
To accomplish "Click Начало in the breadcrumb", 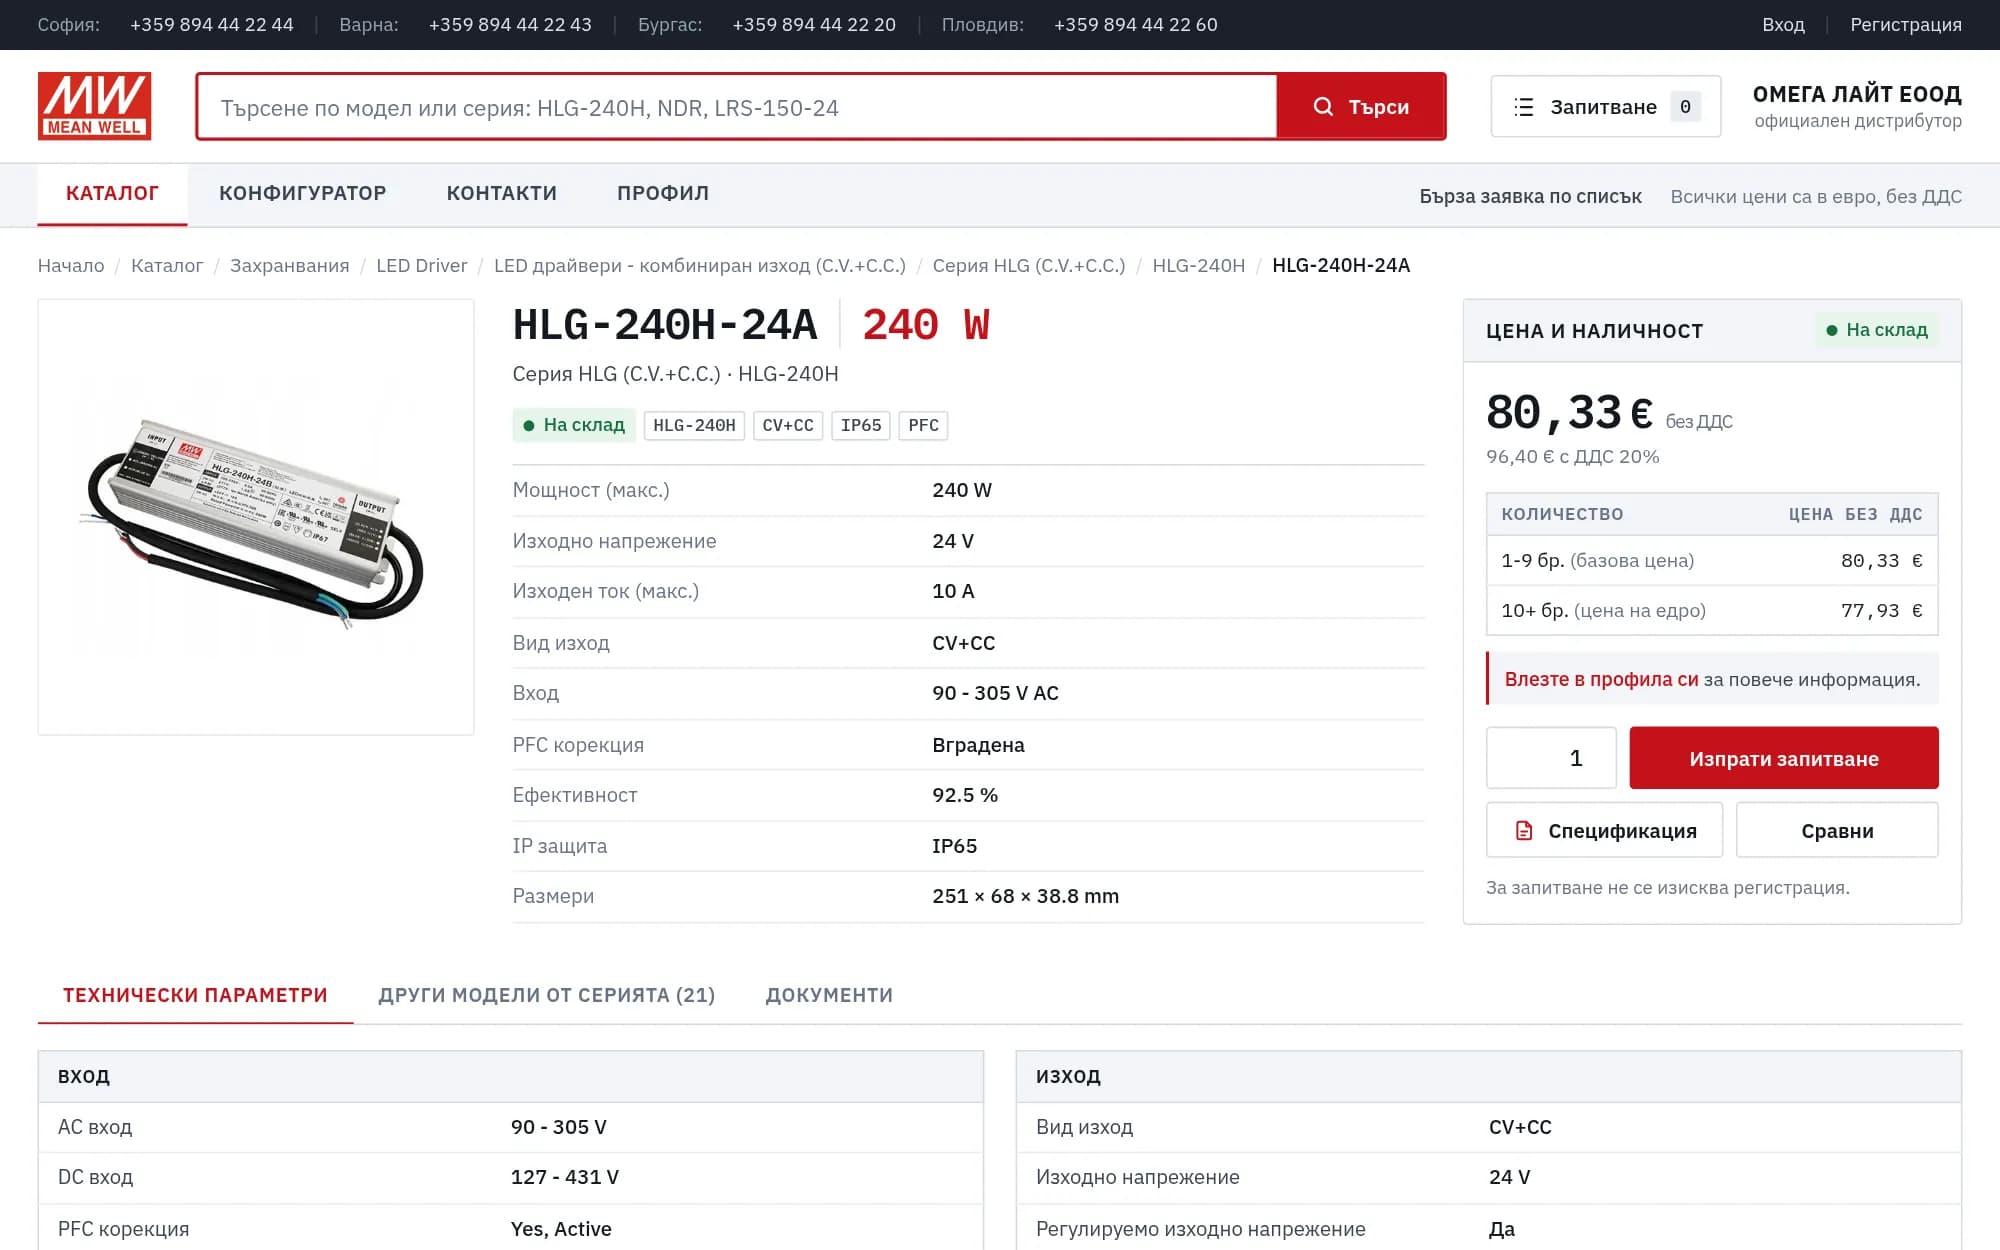I will [71, 266].
